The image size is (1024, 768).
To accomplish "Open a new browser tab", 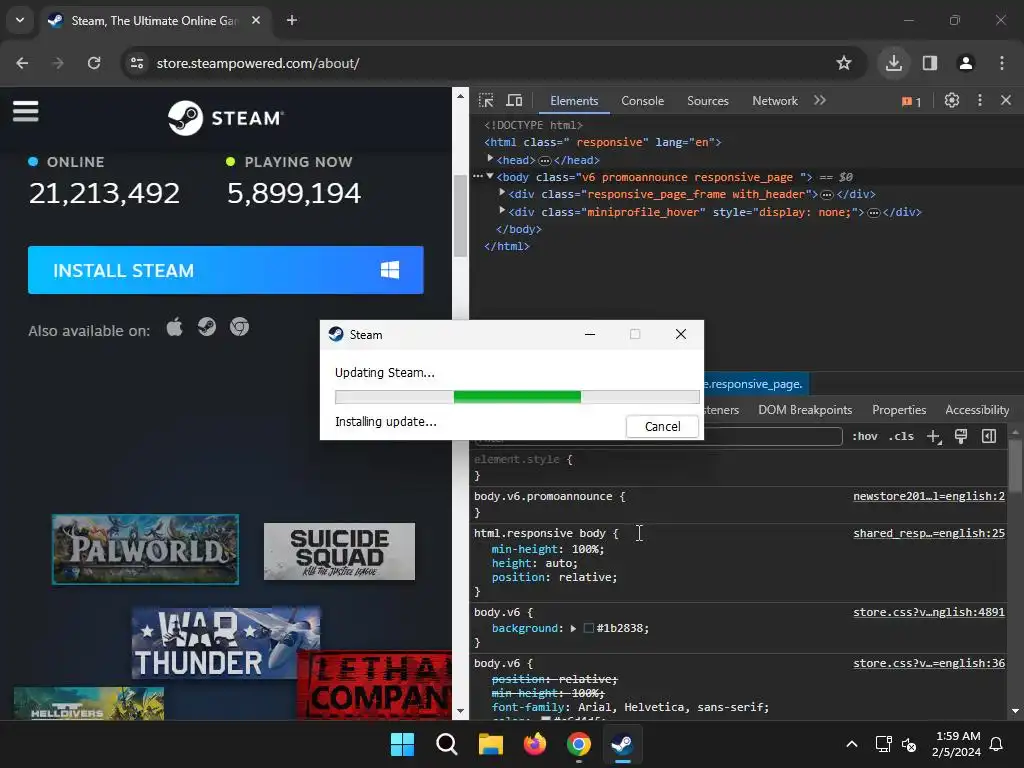I will click(292, 20).
